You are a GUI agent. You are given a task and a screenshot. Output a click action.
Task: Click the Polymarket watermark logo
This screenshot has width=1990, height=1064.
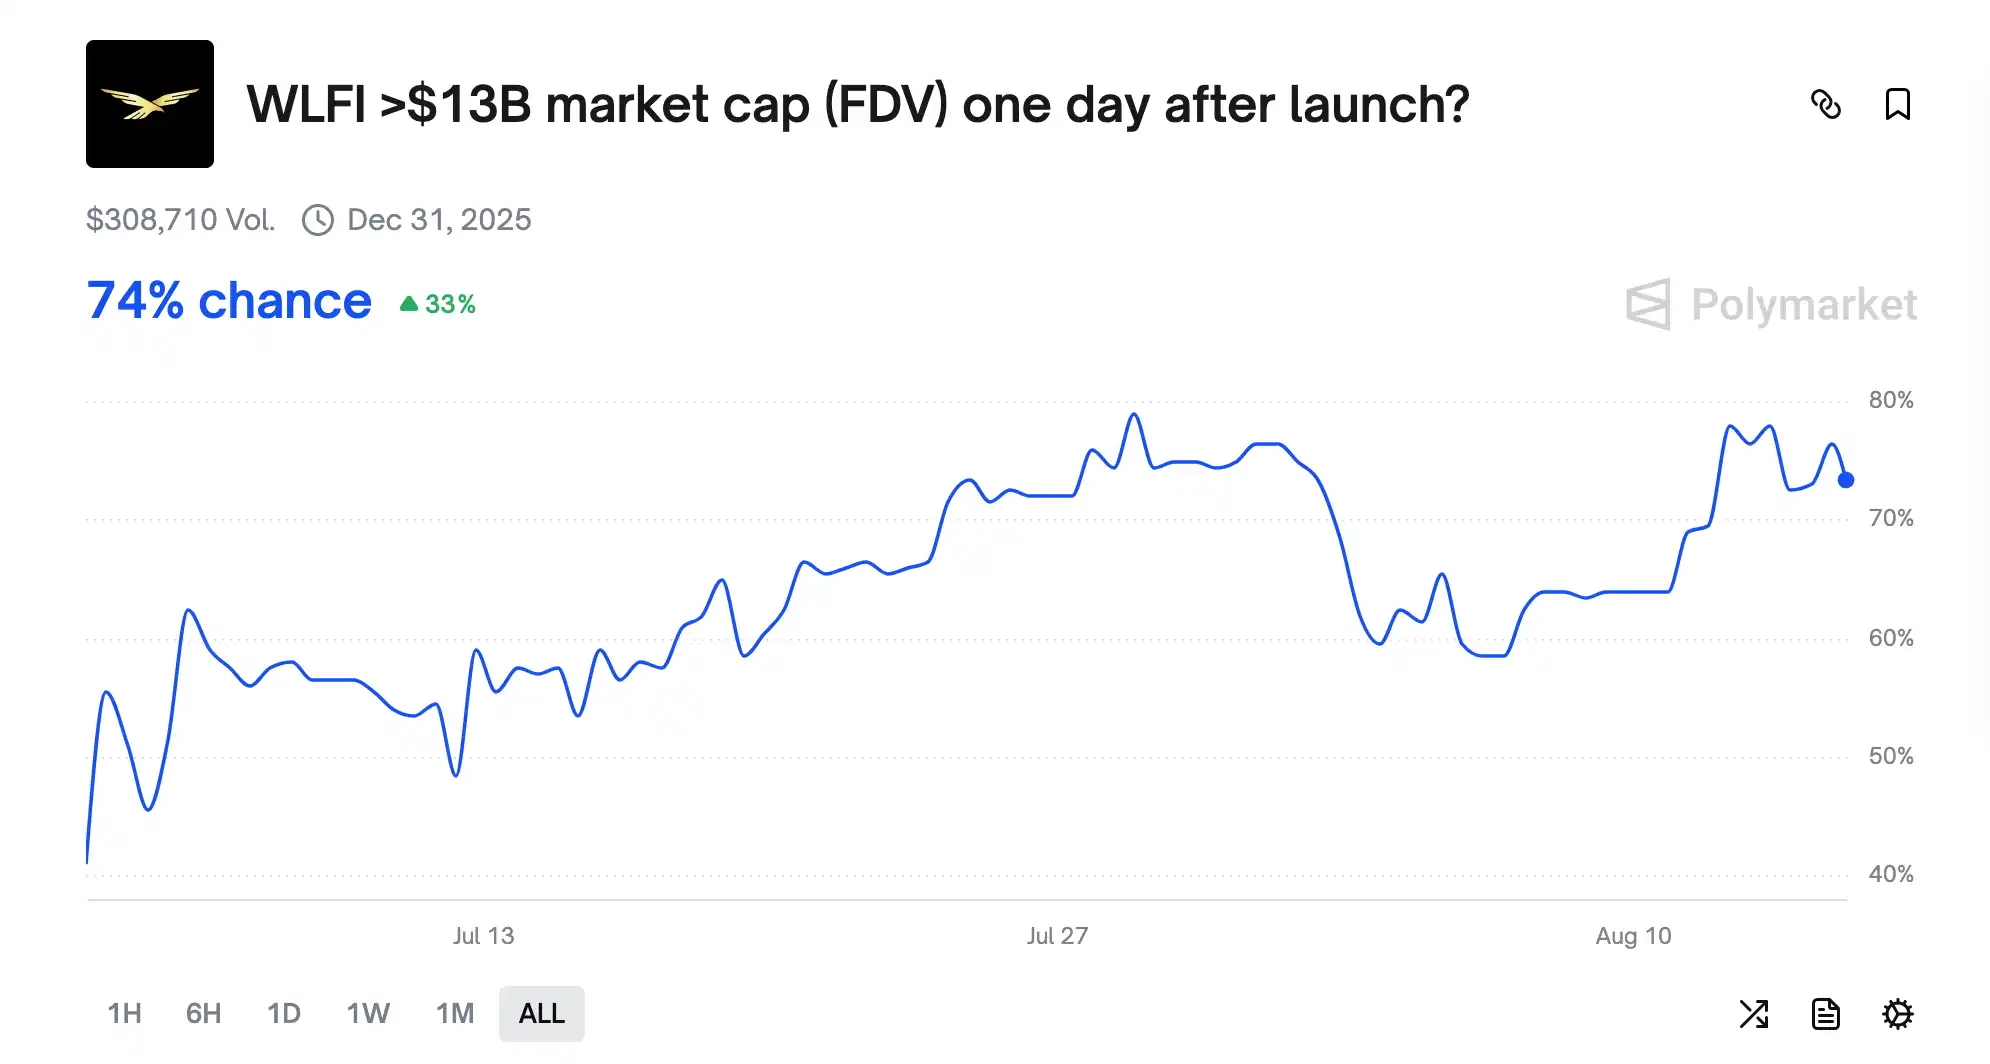1771,304
